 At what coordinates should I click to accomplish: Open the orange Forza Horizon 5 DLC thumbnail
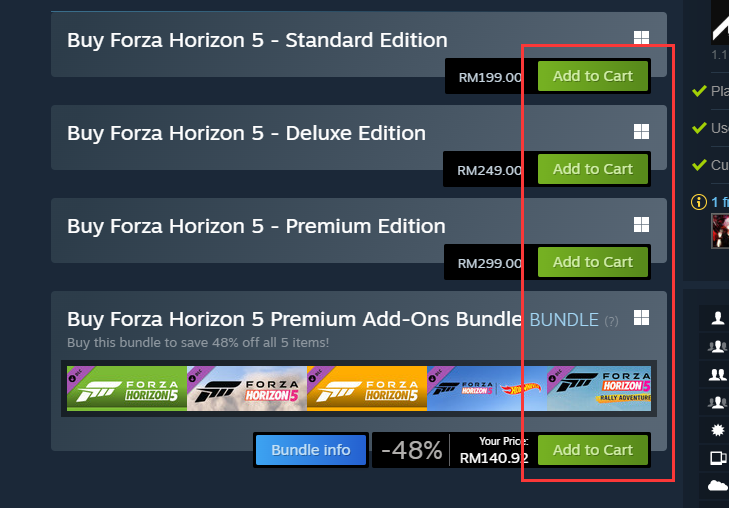pyautogui.click(x=367, y=389)
